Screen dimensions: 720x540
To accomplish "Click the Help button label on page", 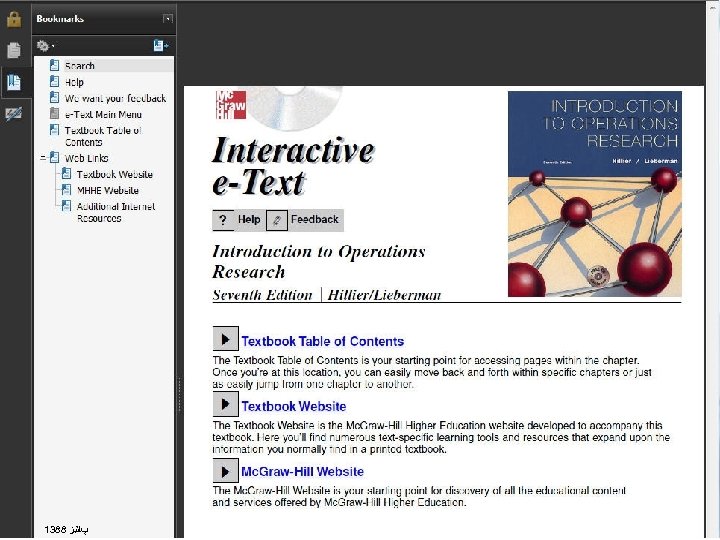I will click(249, 219).
